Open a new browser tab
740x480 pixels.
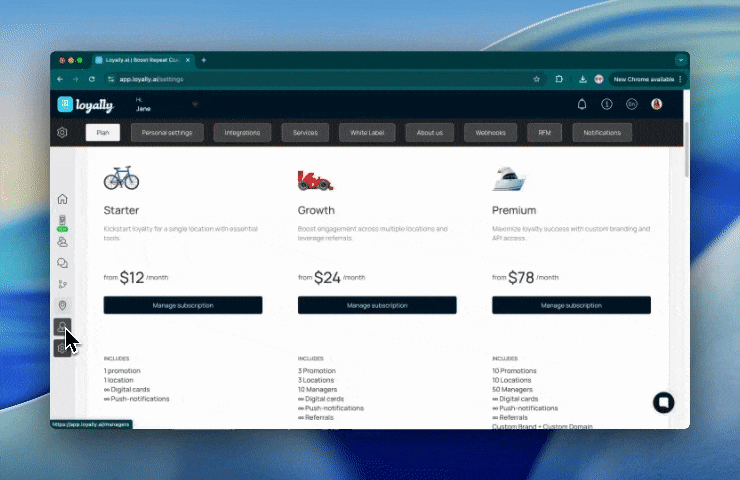[204, 60]
